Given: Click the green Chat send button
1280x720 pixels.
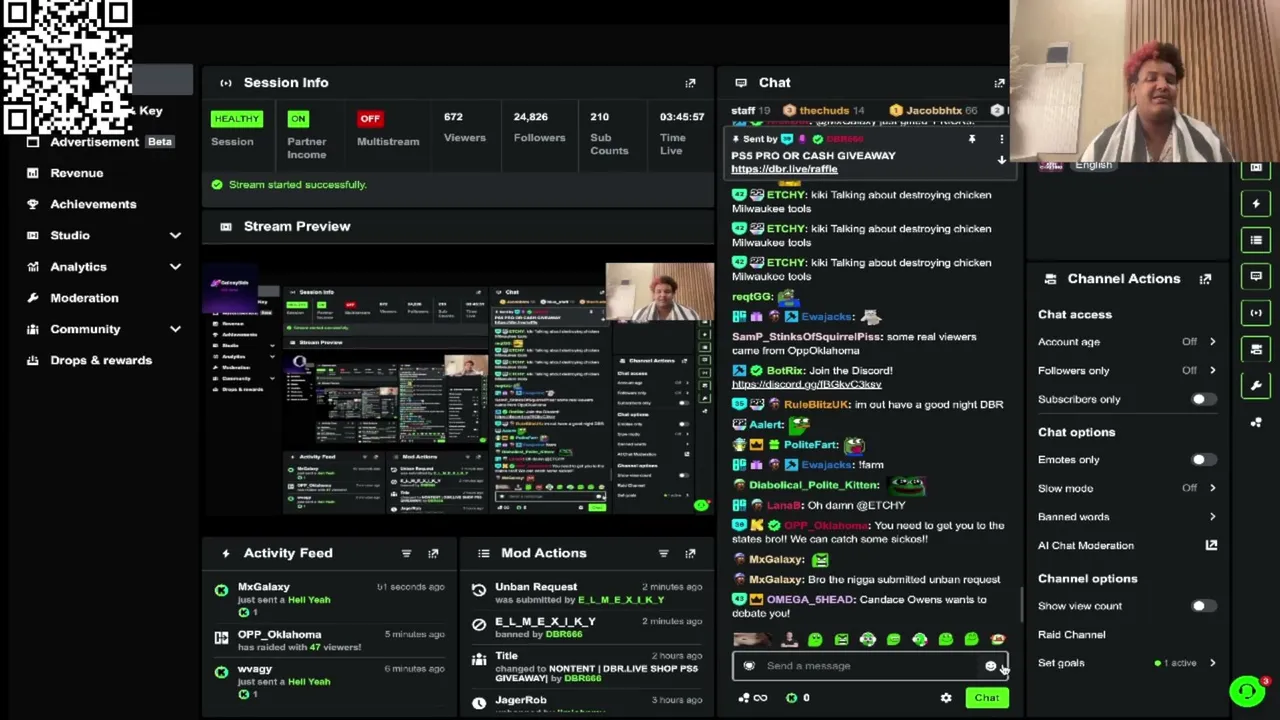Looking at the screenshot, I should [987, 698].
